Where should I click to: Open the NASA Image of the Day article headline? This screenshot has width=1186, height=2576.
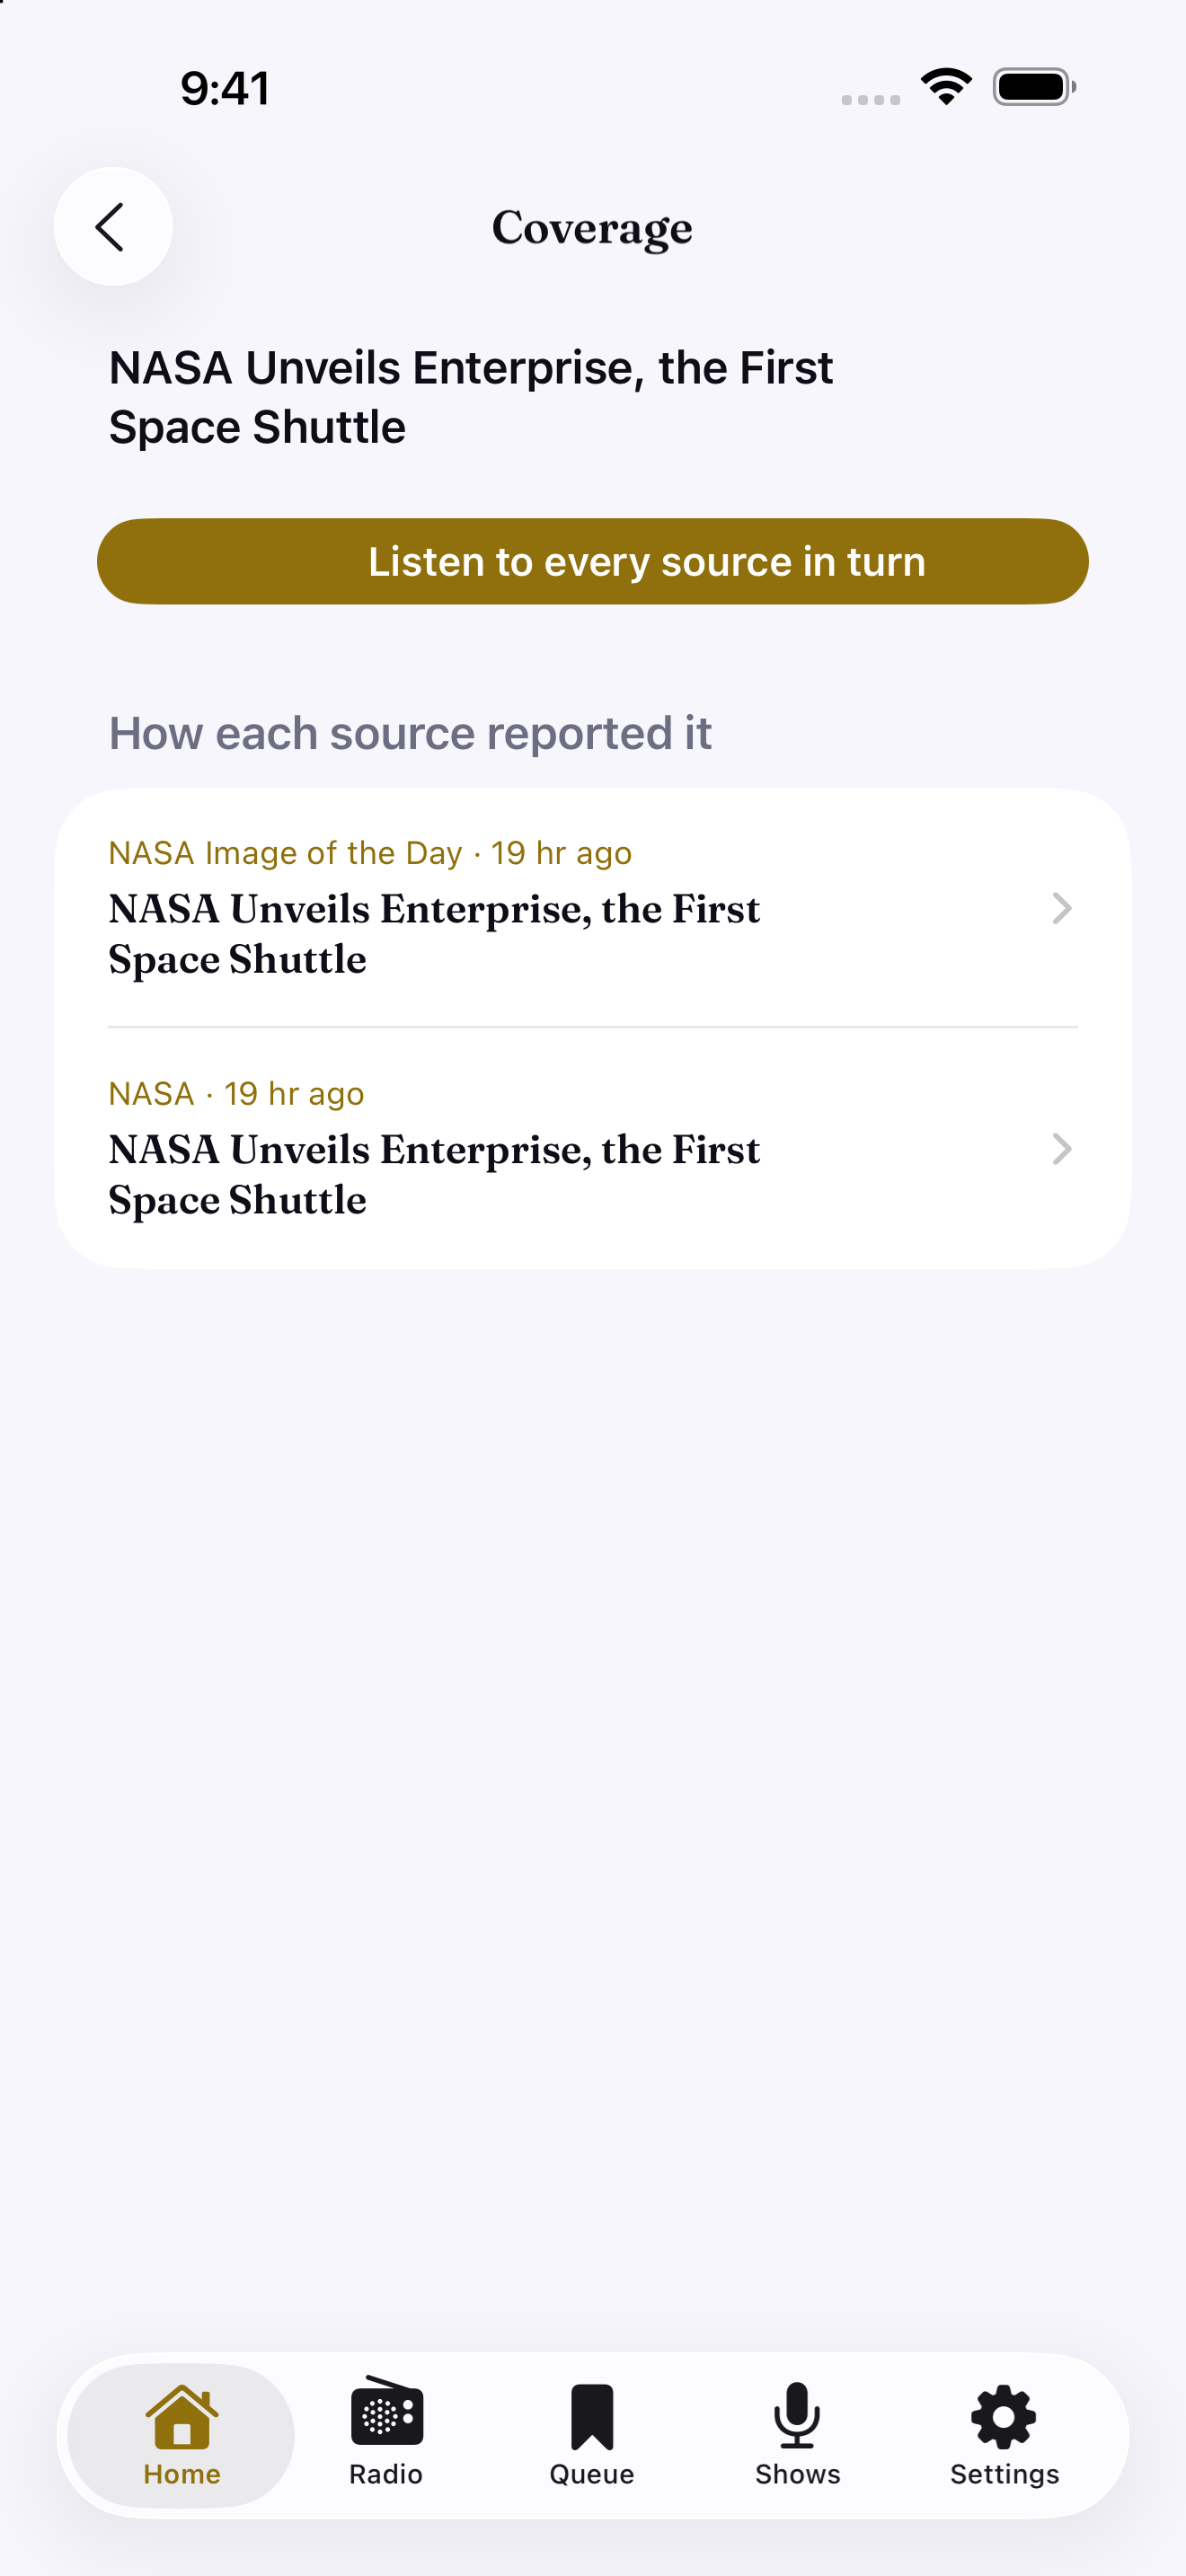(434, 934)
